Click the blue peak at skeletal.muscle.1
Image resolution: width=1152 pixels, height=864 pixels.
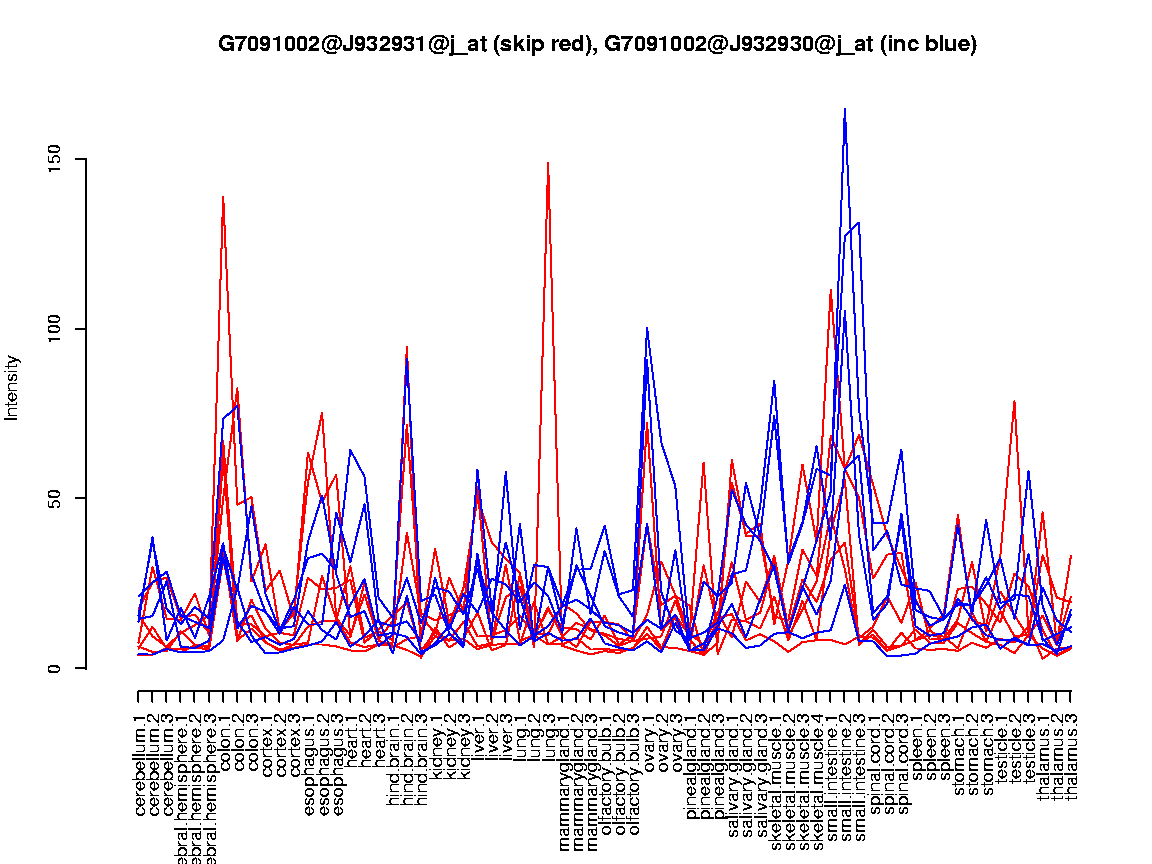tap(774, 382)
